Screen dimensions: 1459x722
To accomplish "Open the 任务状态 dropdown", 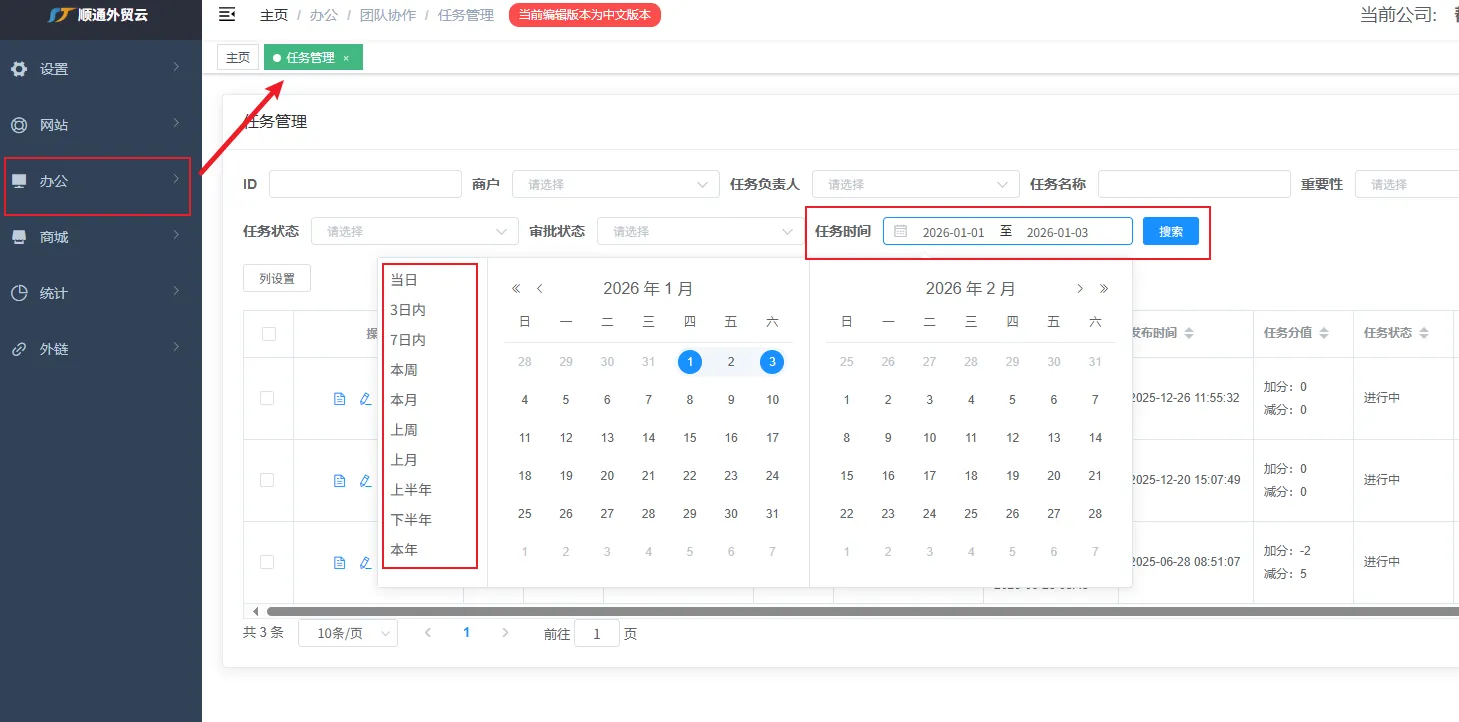I will [x=414, y=232].
